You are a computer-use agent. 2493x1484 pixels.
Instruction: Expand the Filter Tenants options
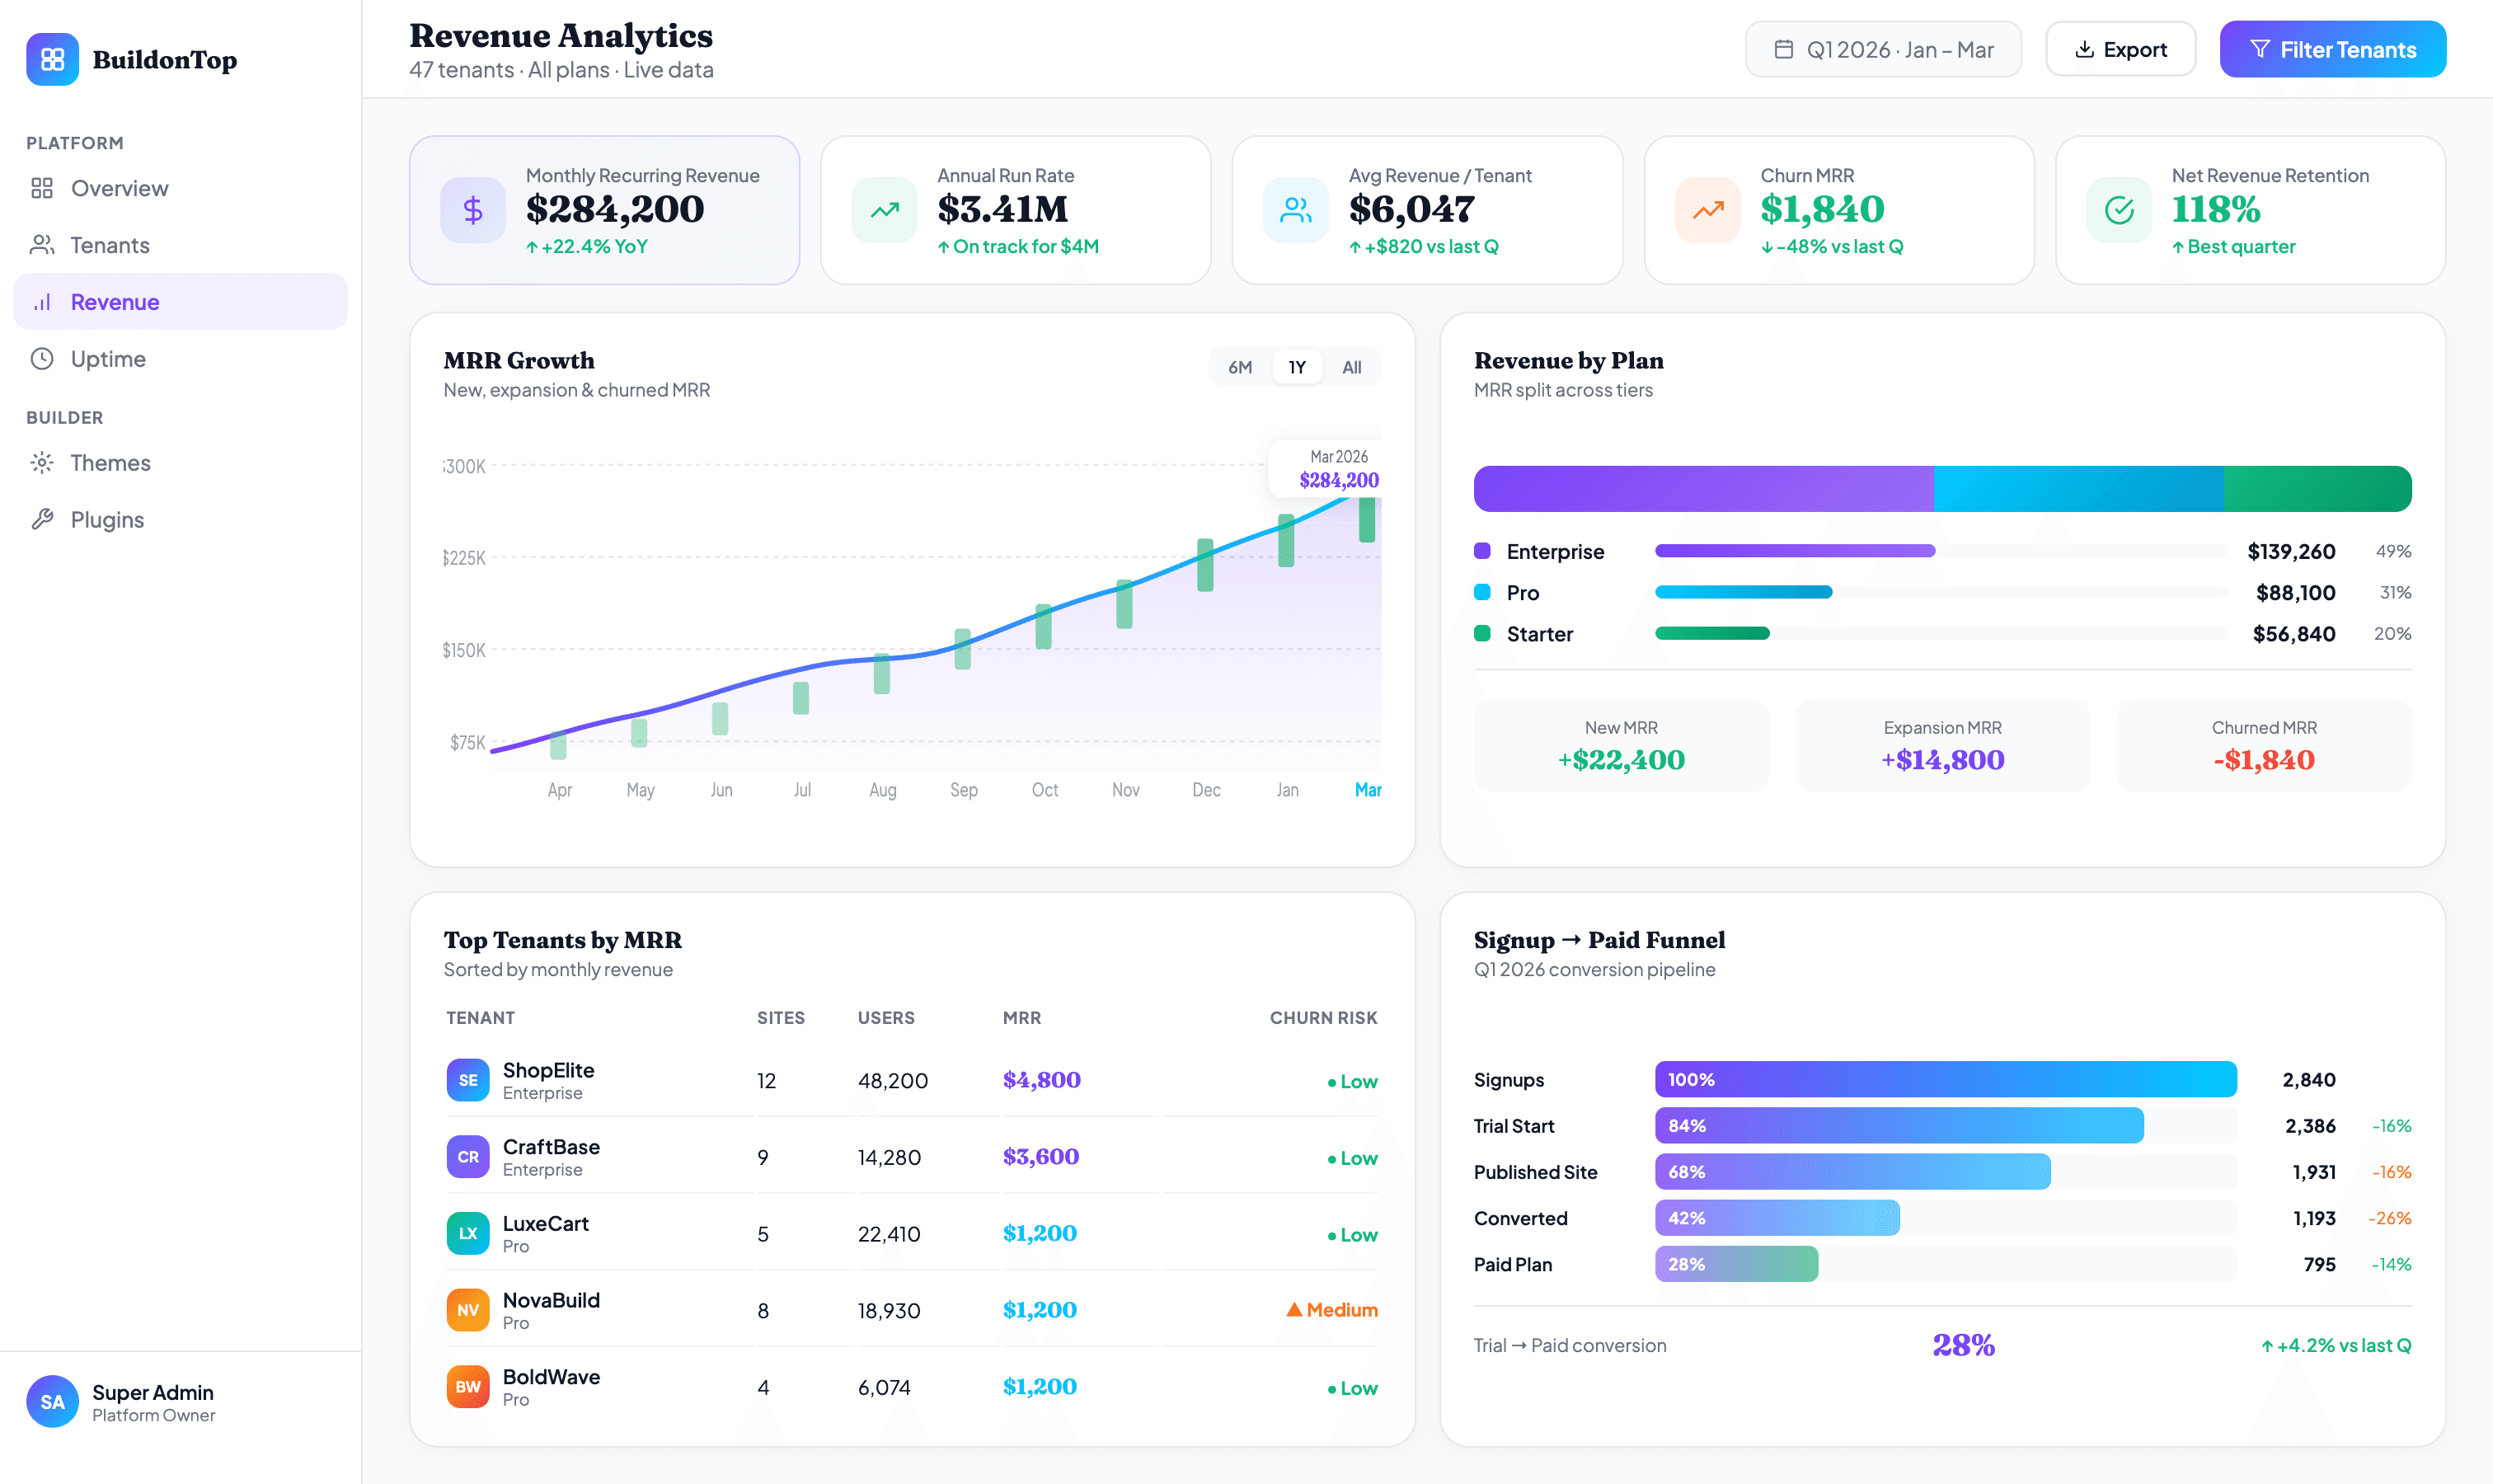click(2332, 48)
